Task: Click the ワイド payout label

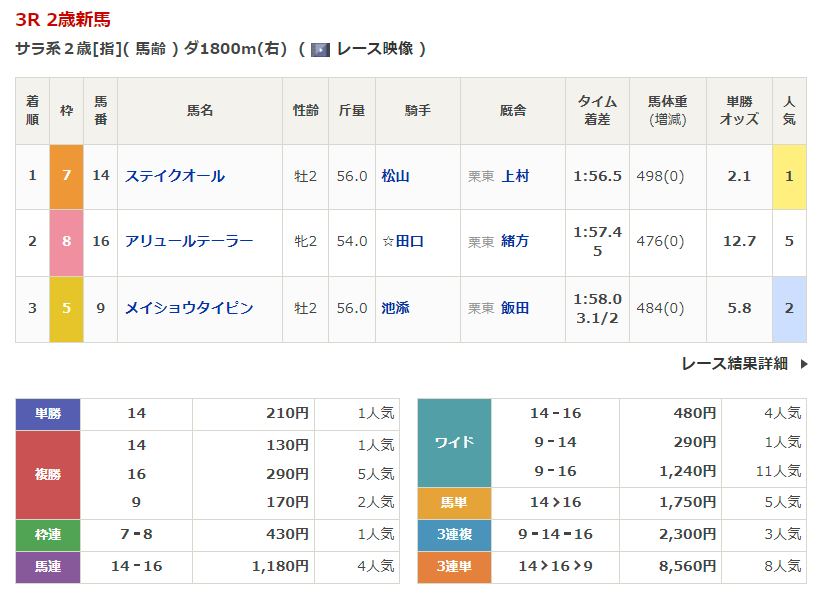Action: [x=454, y=442]
